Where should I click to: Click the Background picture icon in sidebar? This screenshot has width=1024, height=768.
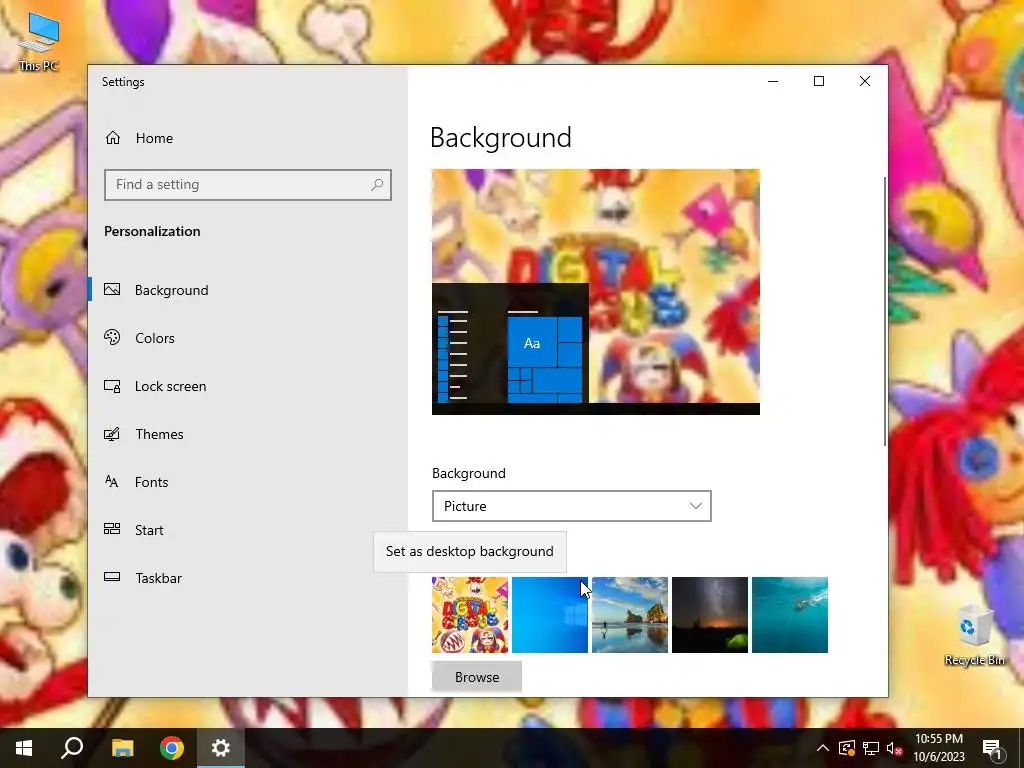coord(112,289)
